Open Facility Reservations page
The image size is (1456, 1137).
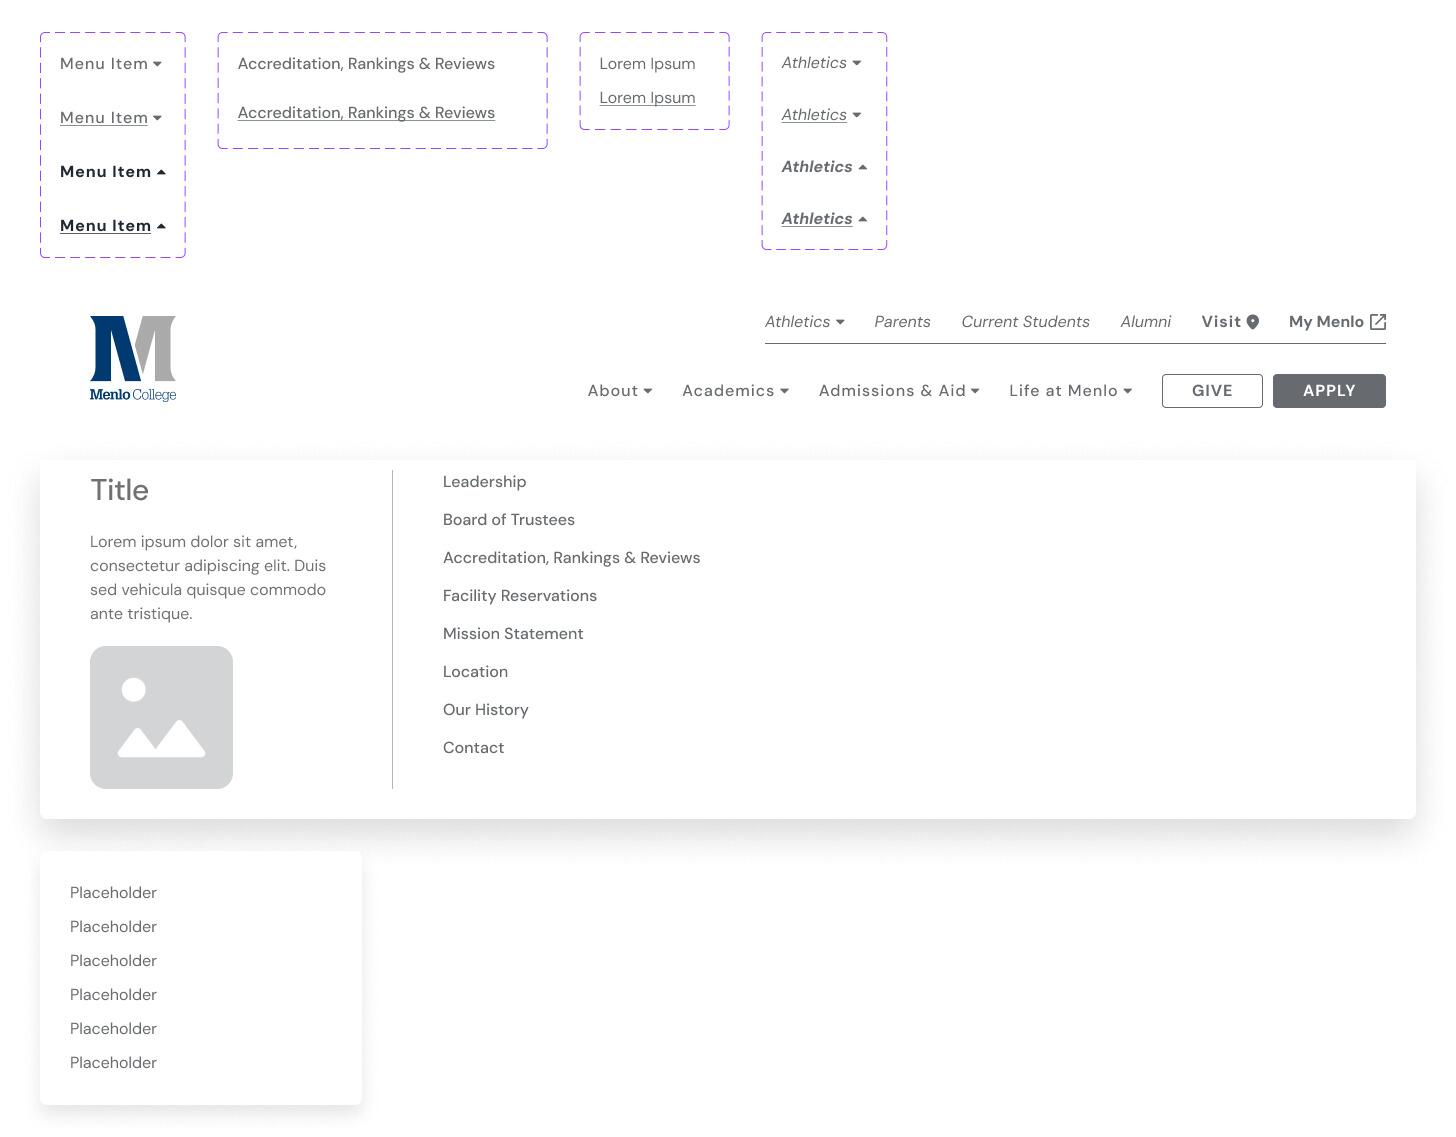tap(519, 596)
